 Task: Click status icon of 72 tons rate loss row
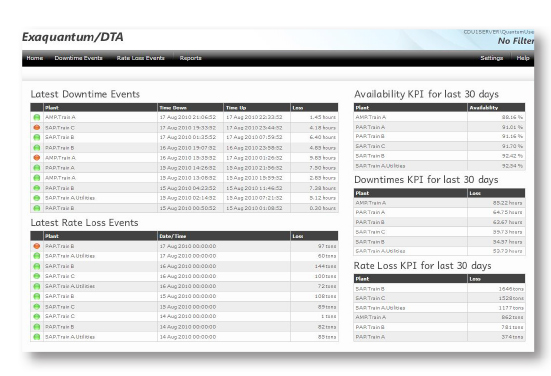tap(37, 286)
